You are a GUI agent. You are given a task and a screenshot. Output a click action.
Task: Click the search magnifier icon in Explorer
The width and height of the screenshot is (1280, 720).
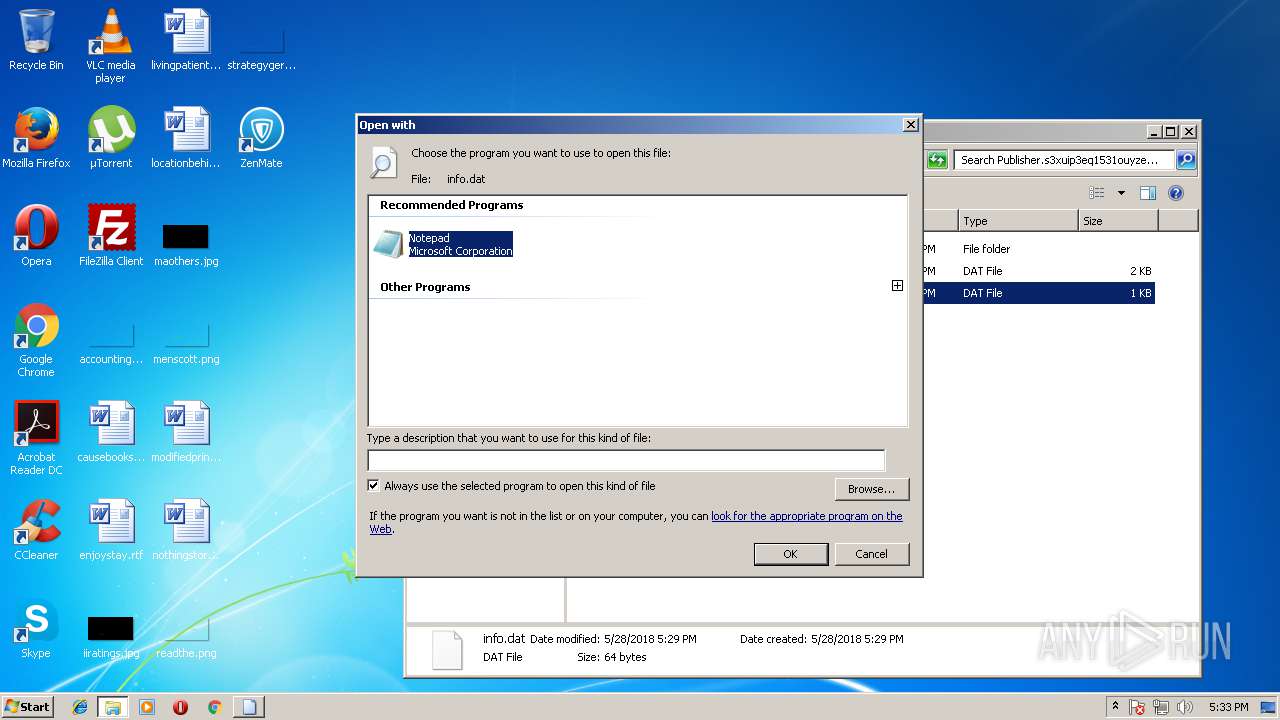point(1185,160)
